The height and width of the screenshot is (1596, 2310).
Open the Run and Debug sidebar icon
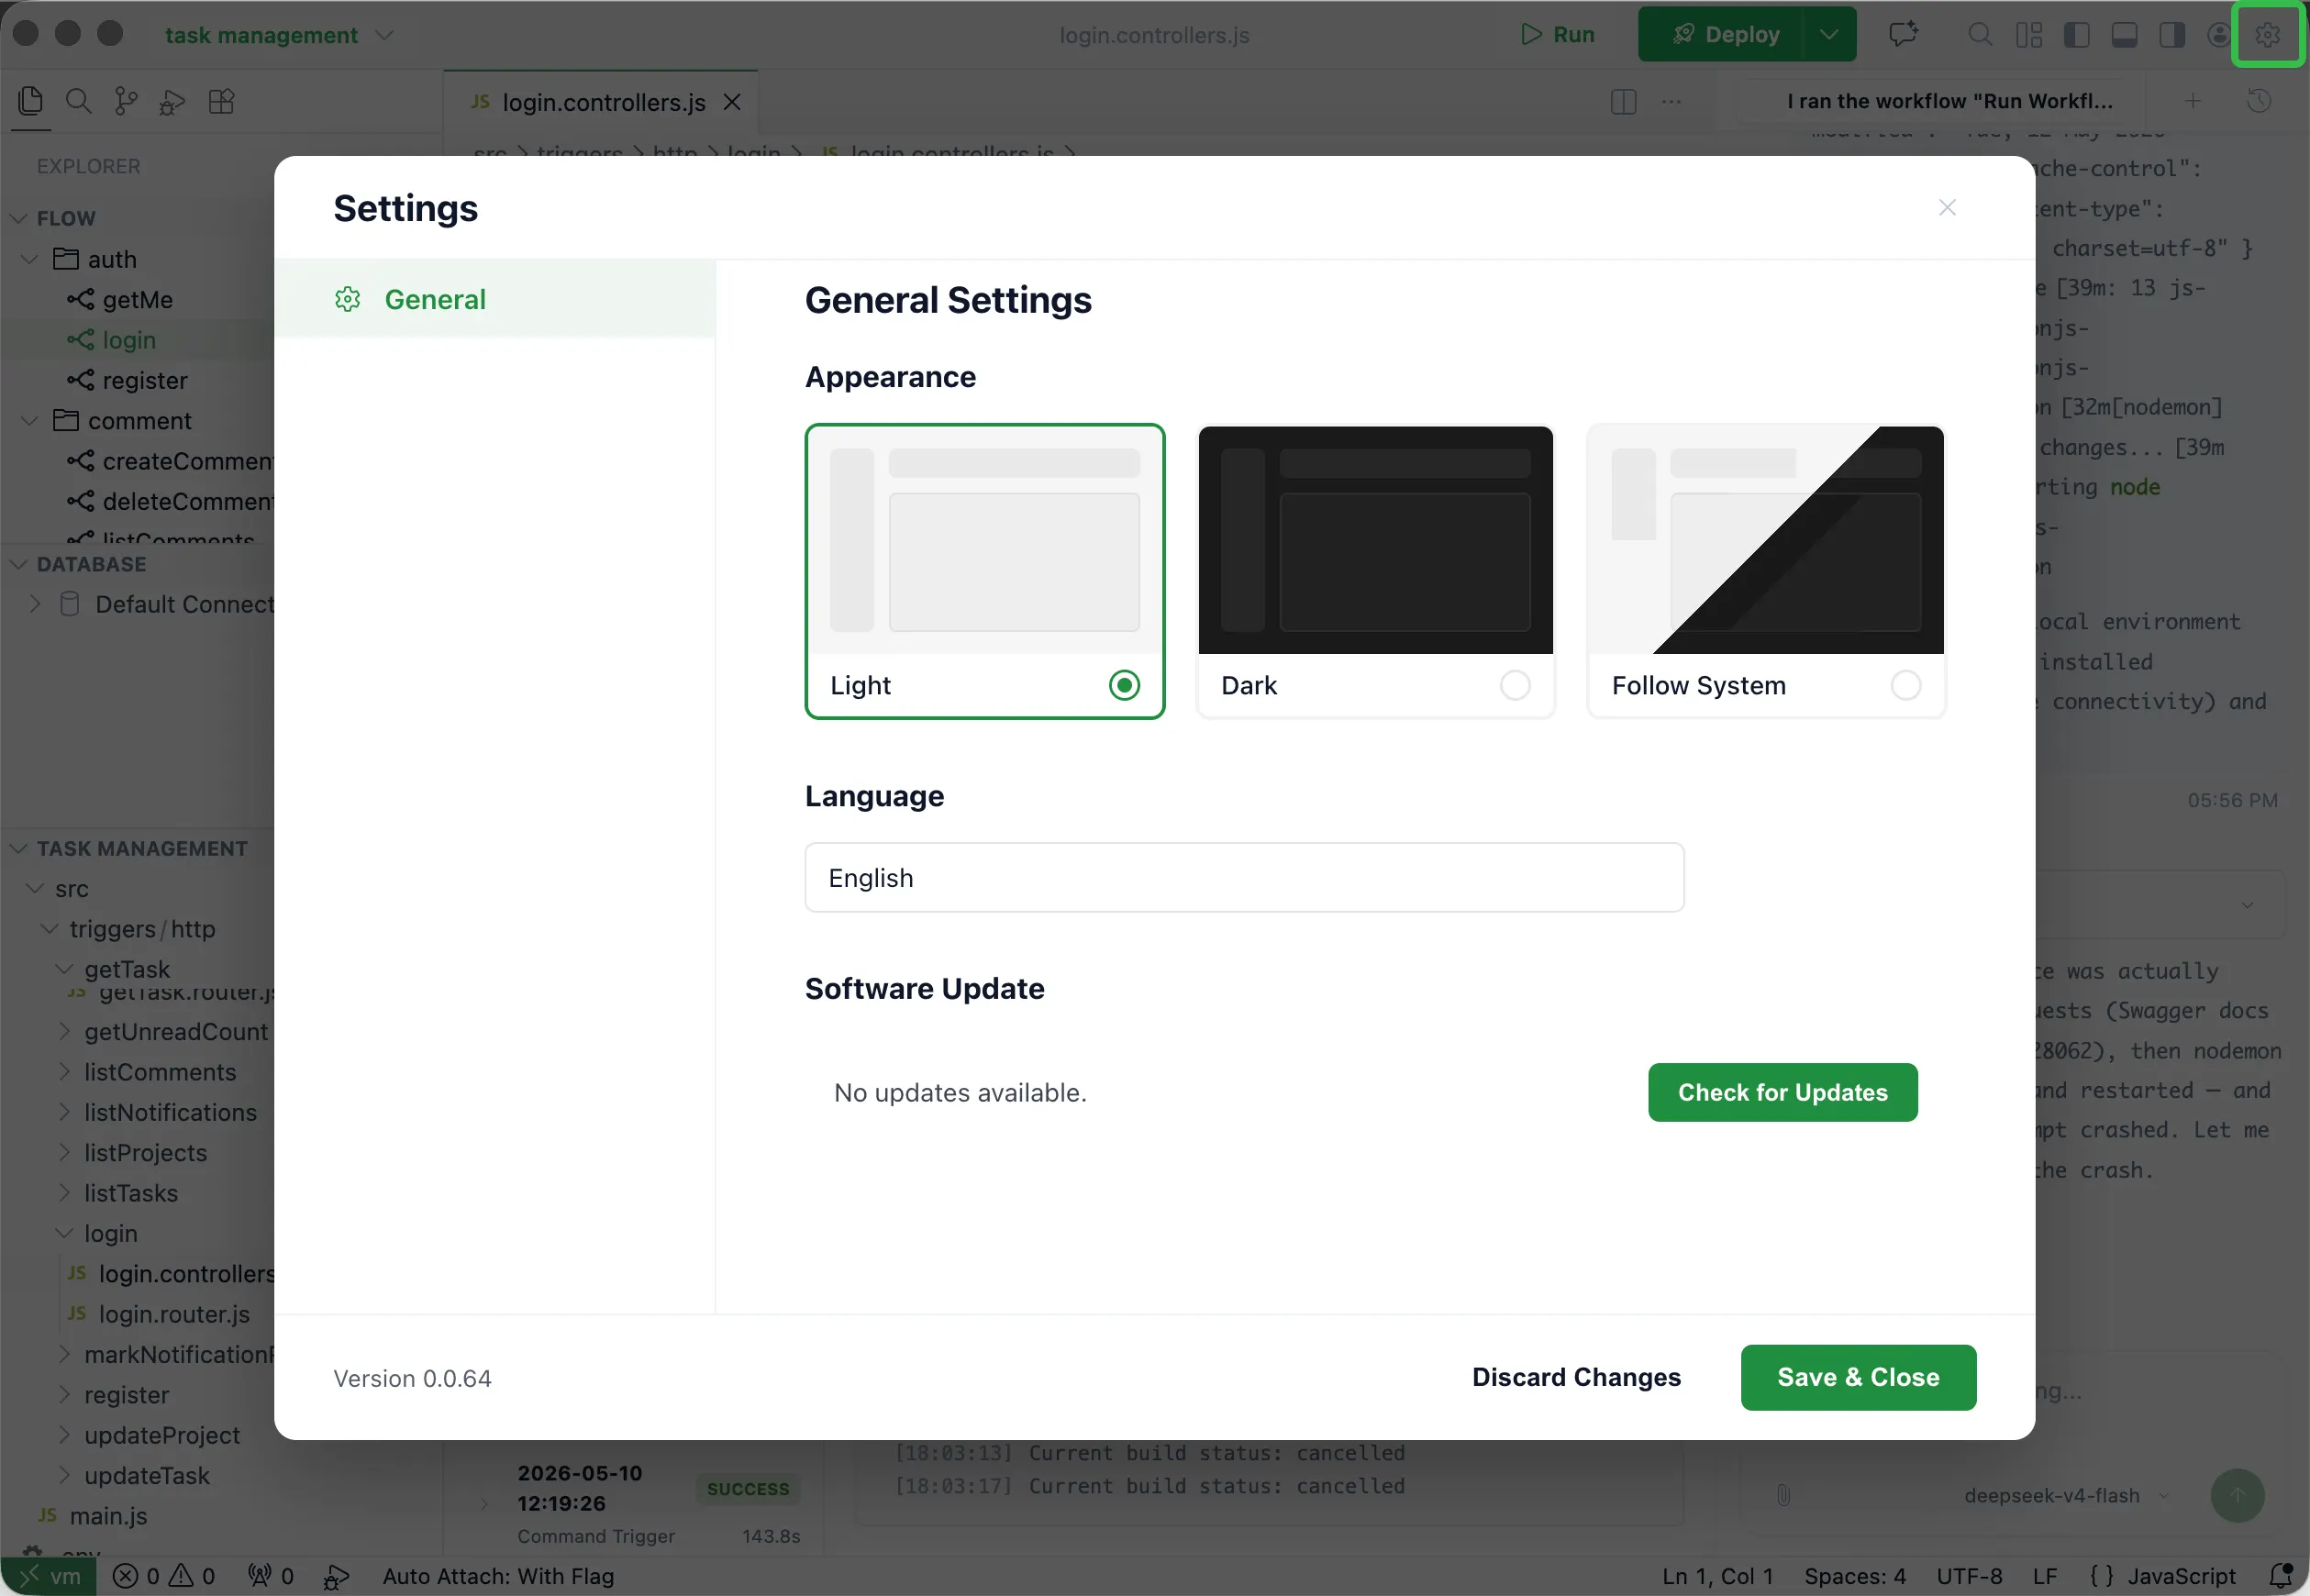tap(173, 102)
